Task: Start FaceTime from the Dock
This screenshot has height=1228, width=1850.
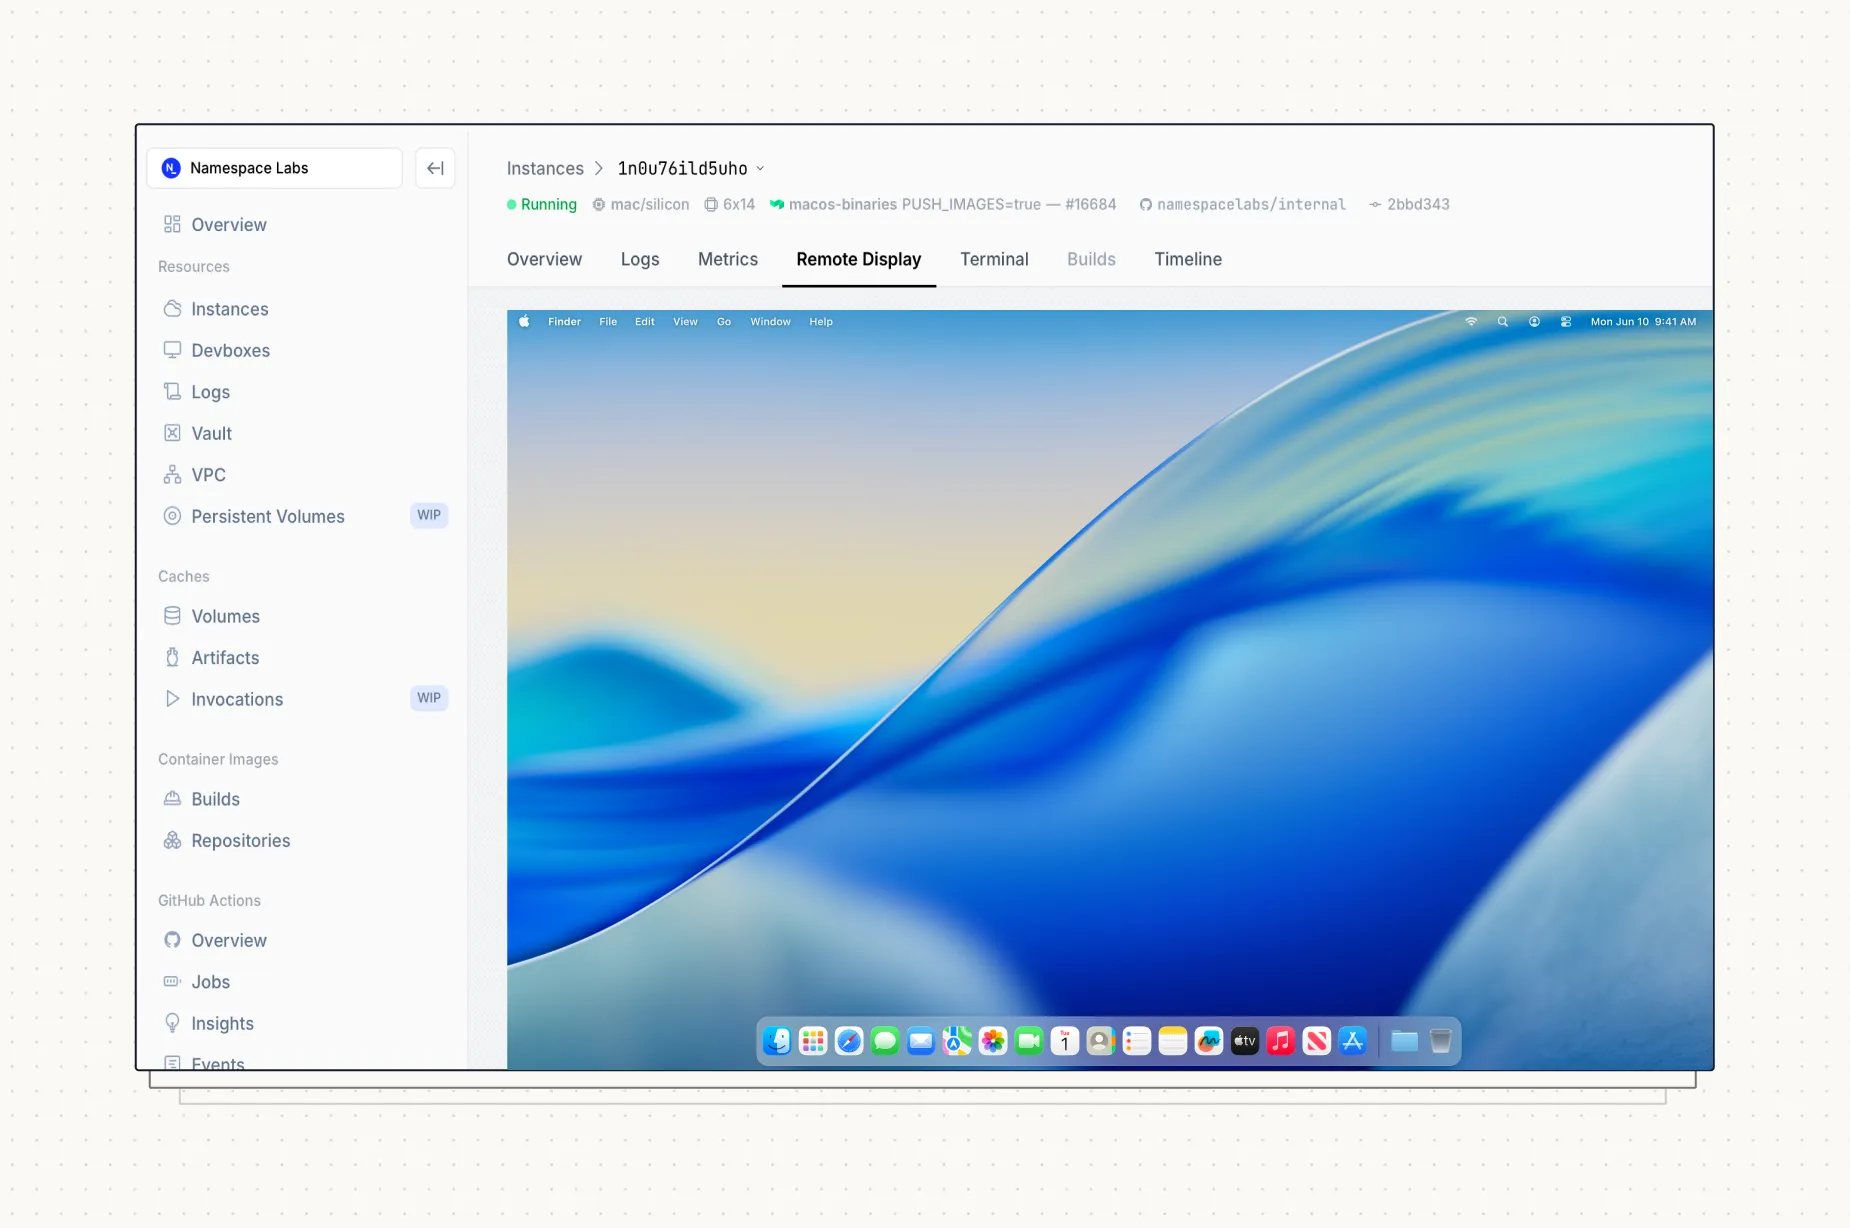Action: click(x=1029, y=1041)
